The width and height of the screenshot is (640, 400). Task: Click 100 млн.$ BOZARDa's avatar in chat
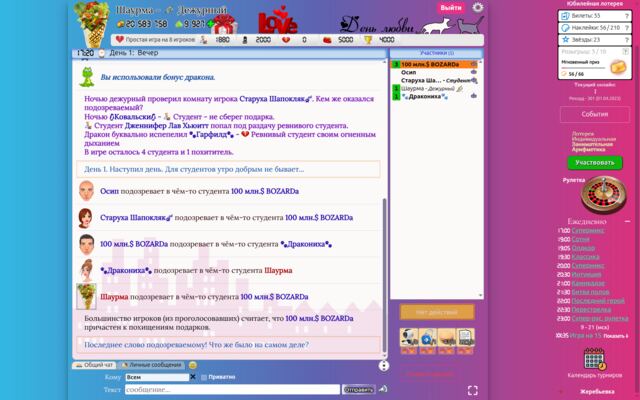coord(86,244)
